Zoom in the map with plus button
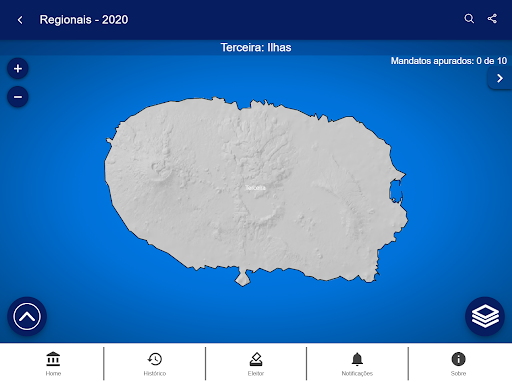This screenshot has width=512, height=384. tap(18, 69)
